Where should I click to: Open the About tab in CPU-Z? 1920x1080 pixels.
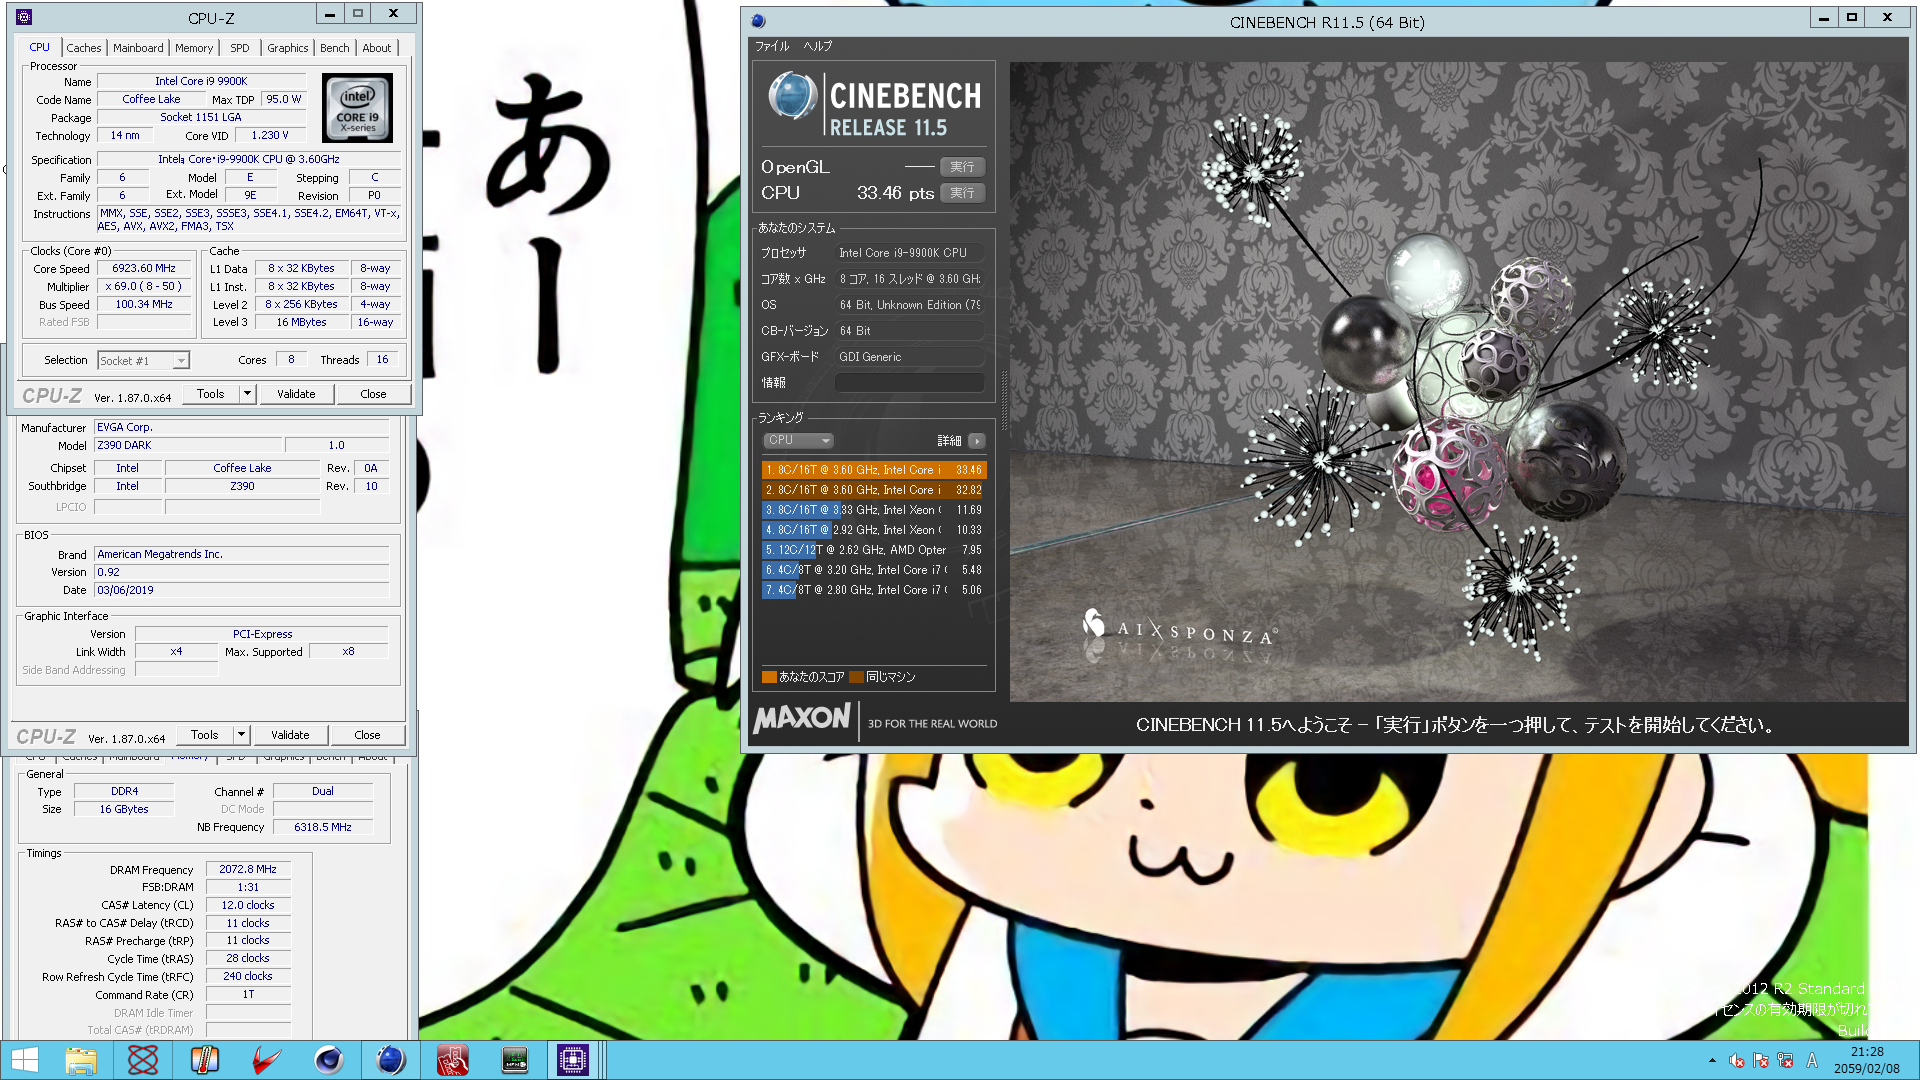(377, 48)
